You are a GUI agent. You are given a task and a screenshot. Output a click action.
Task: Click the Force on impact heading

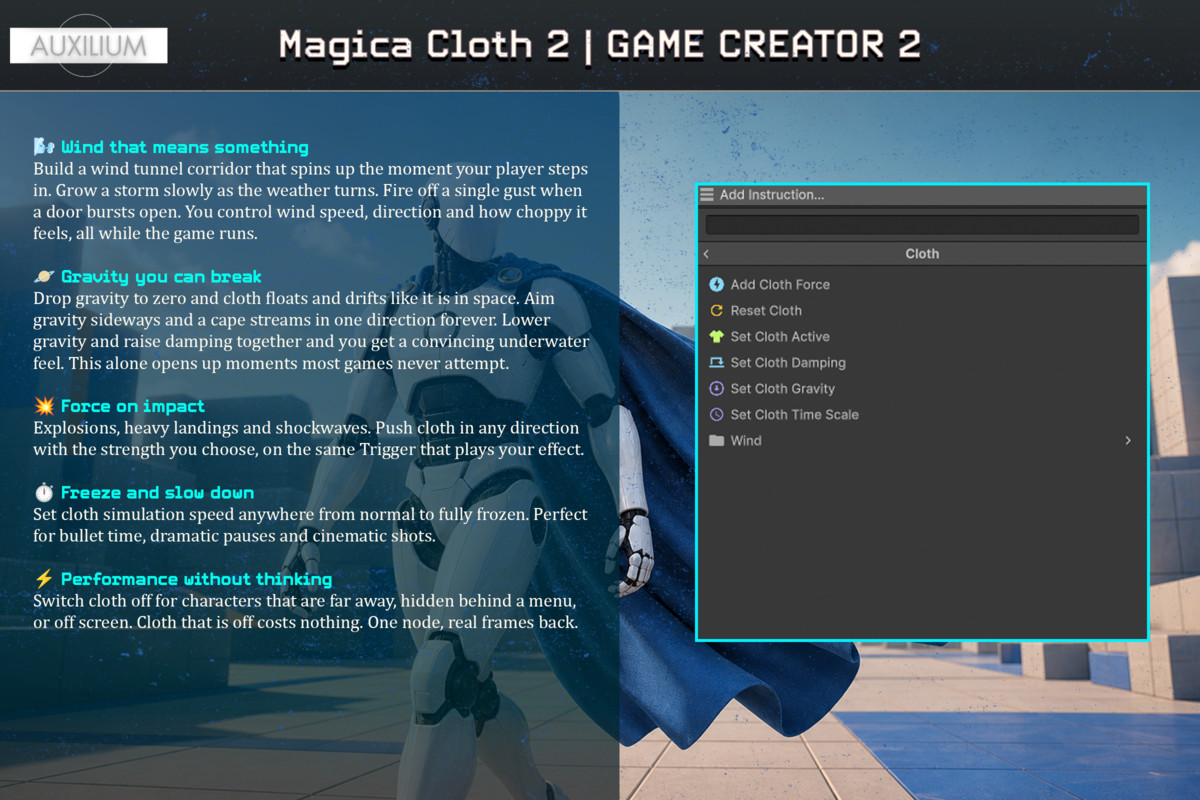(133, 406)
